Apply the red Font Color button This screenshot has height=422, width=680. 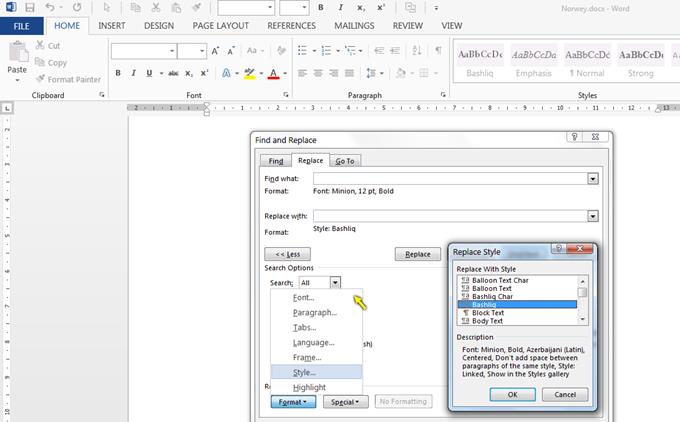pyautogui.click(x=273, y=73)
